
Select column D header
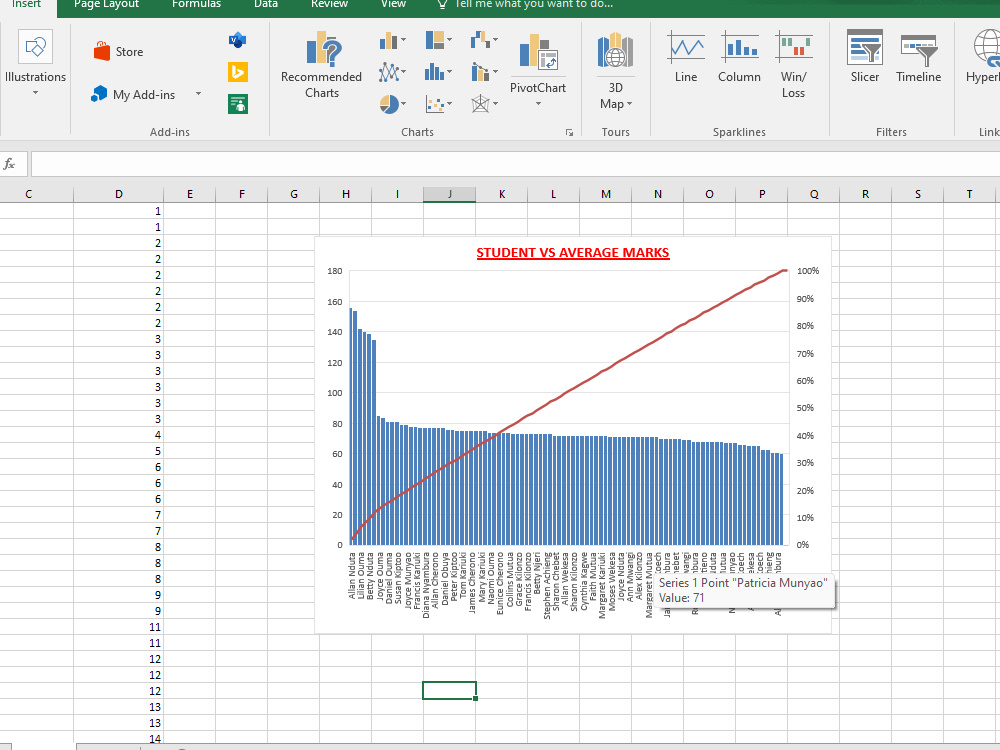pyautogui.click(x=119, y=194)
